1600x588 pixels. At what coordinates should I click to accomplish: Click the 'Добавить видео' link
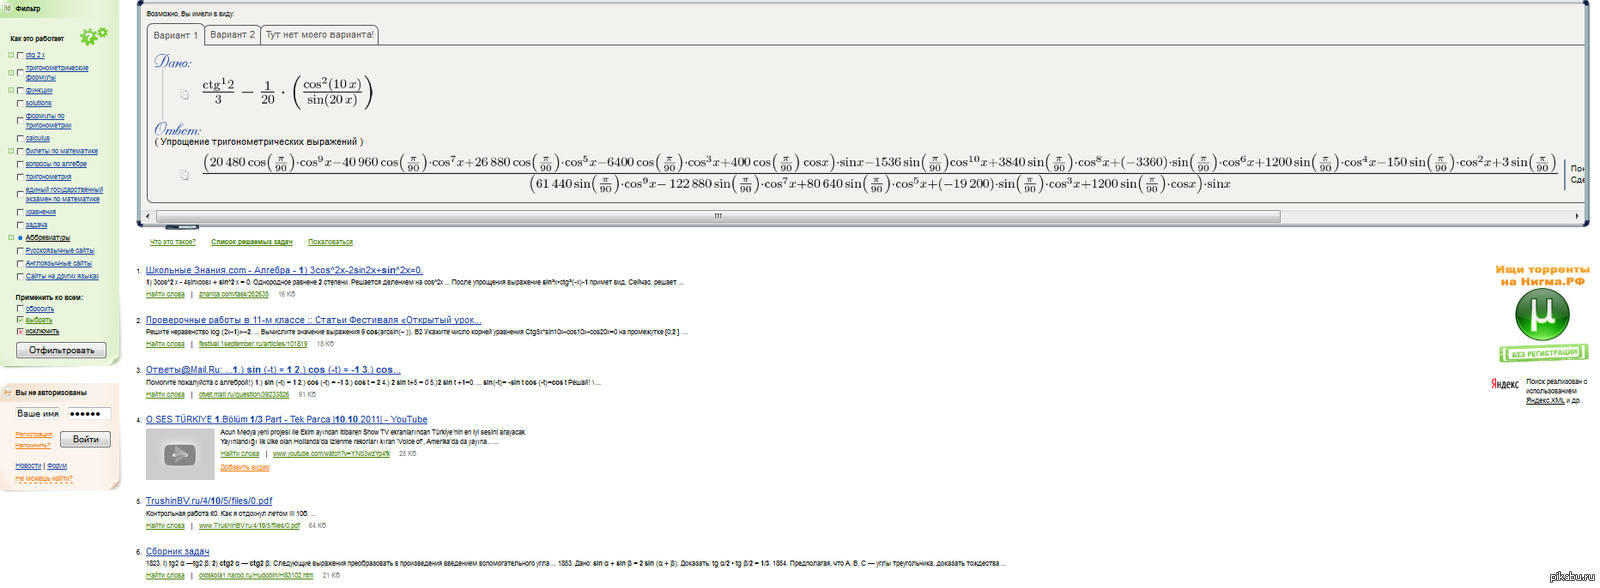(245, 467)
